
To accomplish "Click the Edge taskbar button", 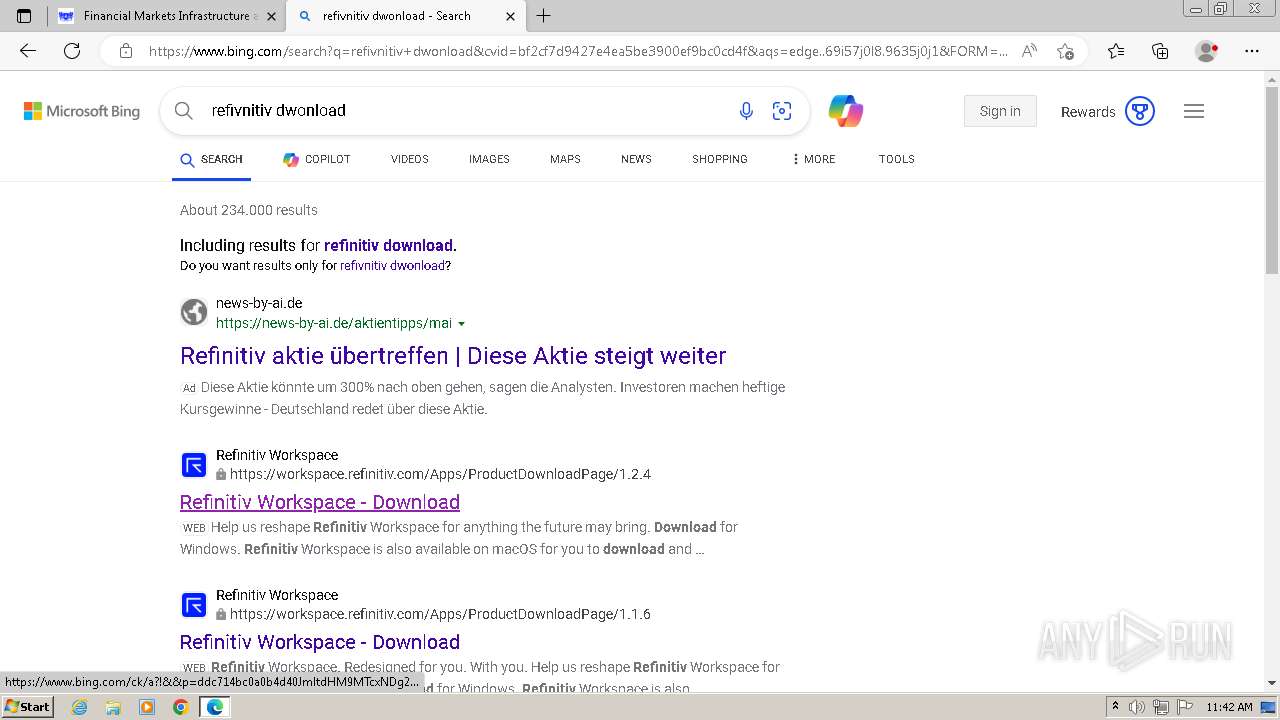I will click(x=215, y=707).
